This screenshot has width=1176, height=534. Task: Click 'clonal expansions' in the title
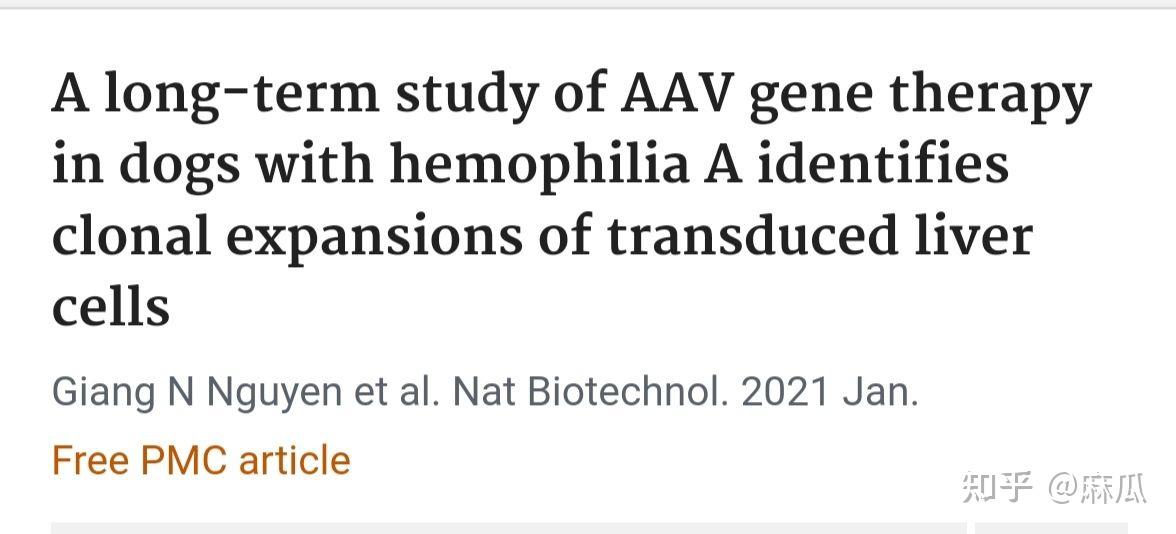[x=286, y=237]
